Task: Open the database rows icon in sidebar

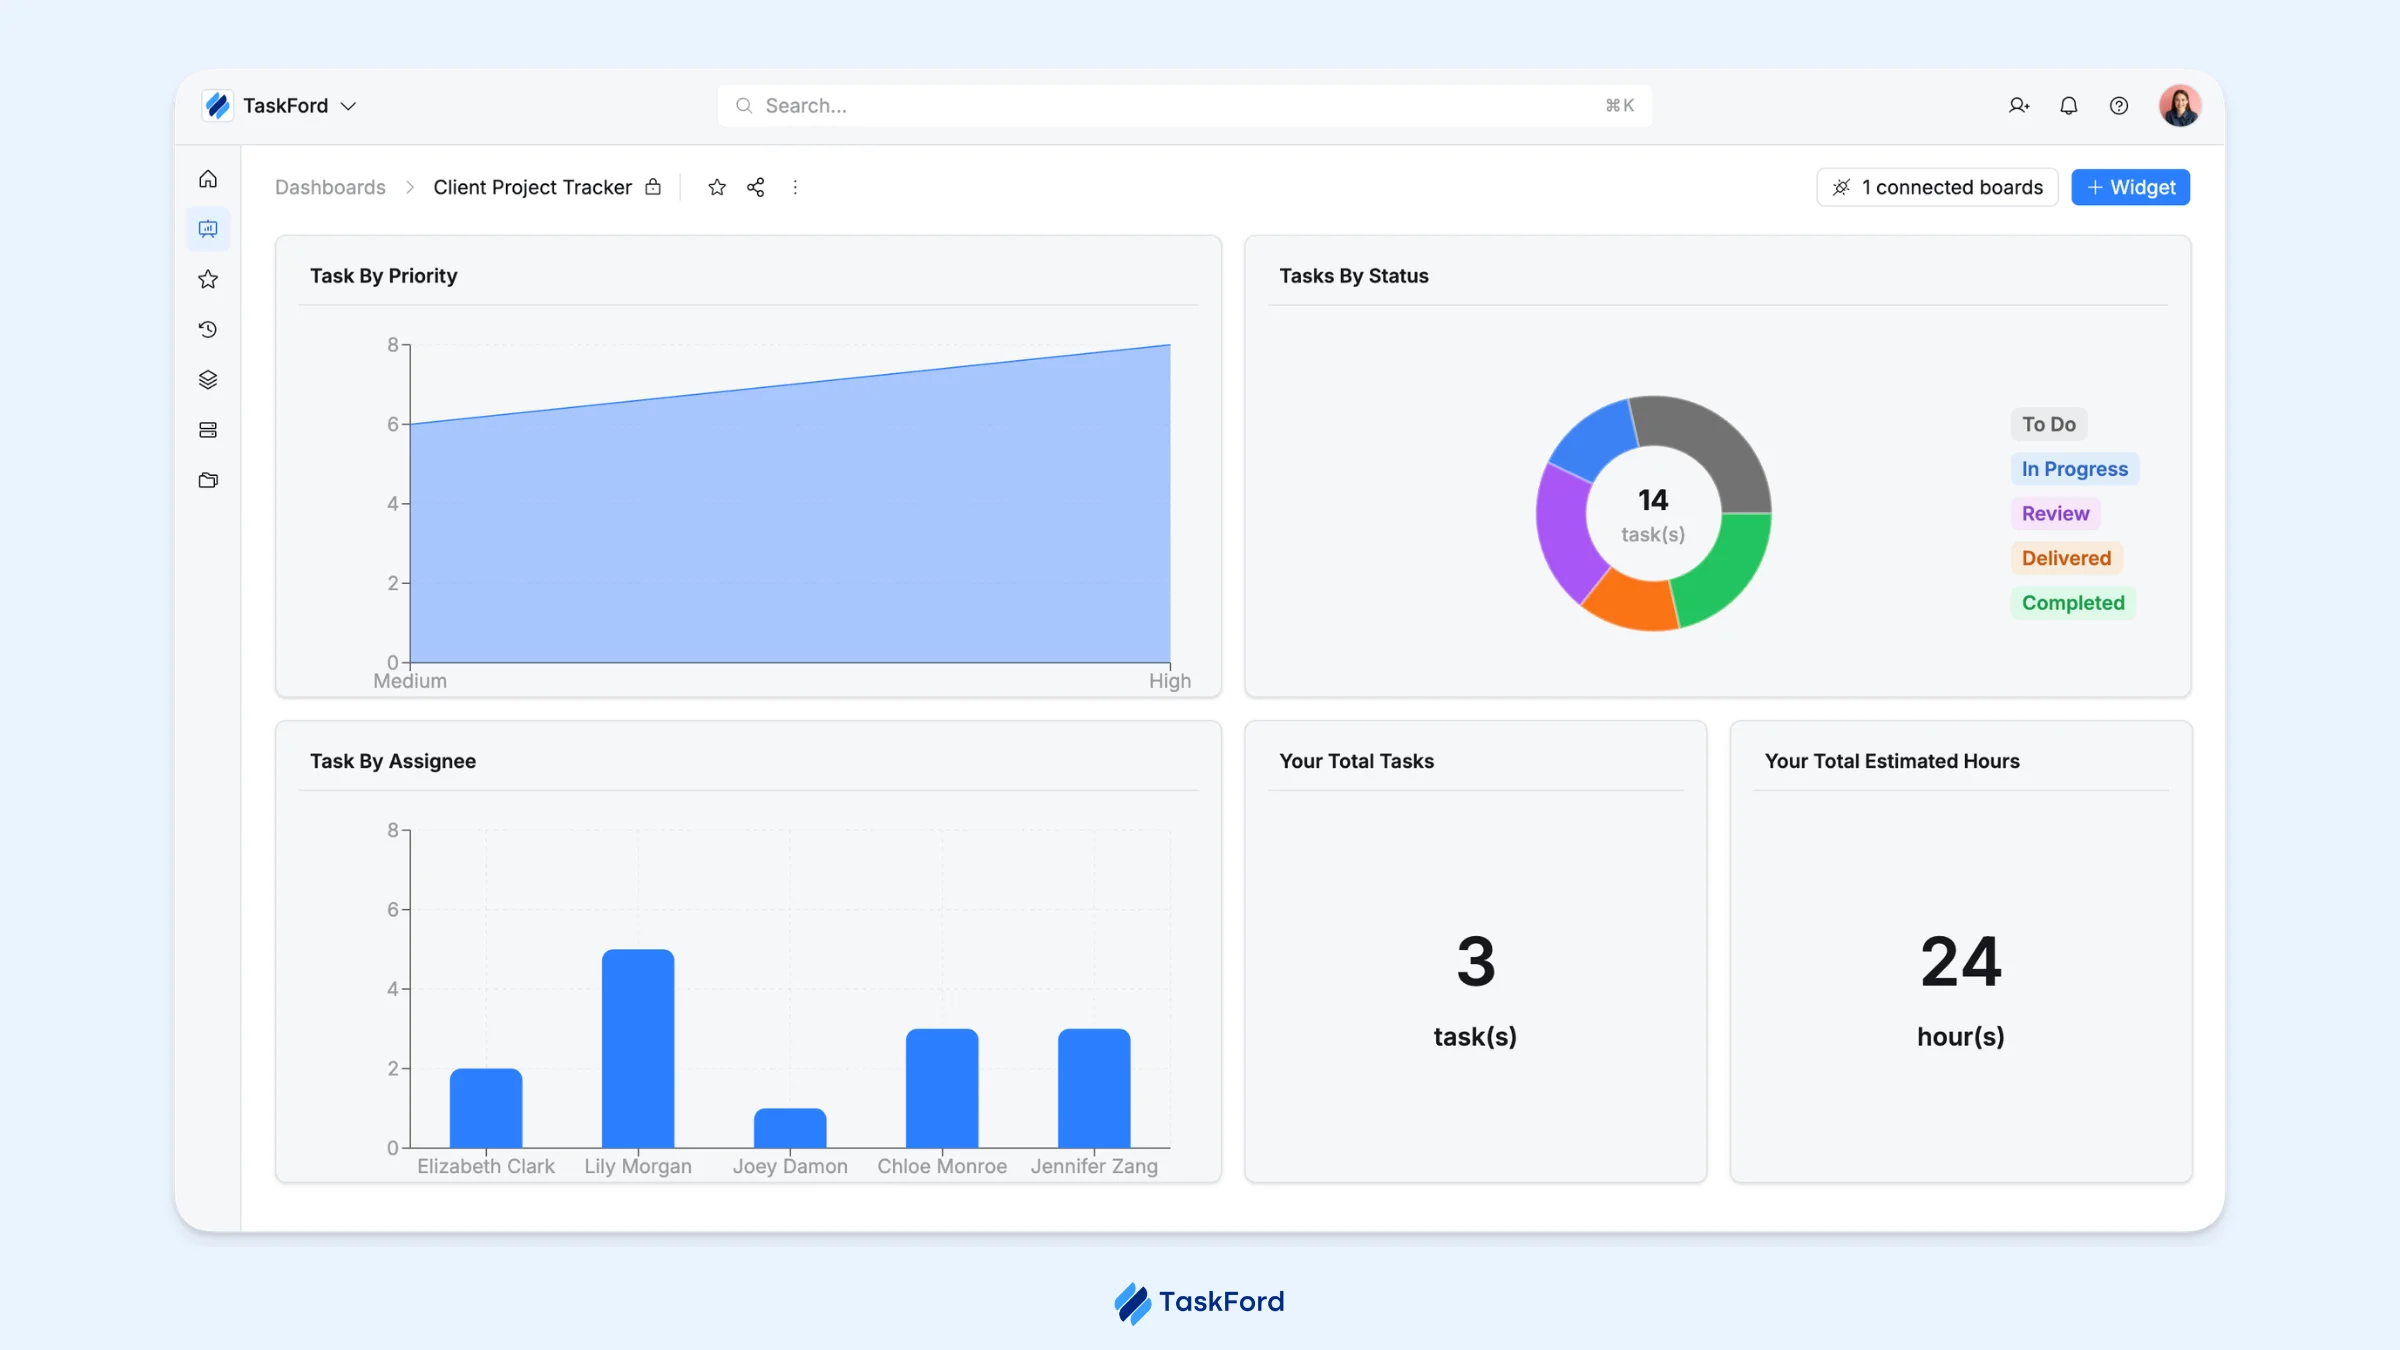Action: (208, 430)
